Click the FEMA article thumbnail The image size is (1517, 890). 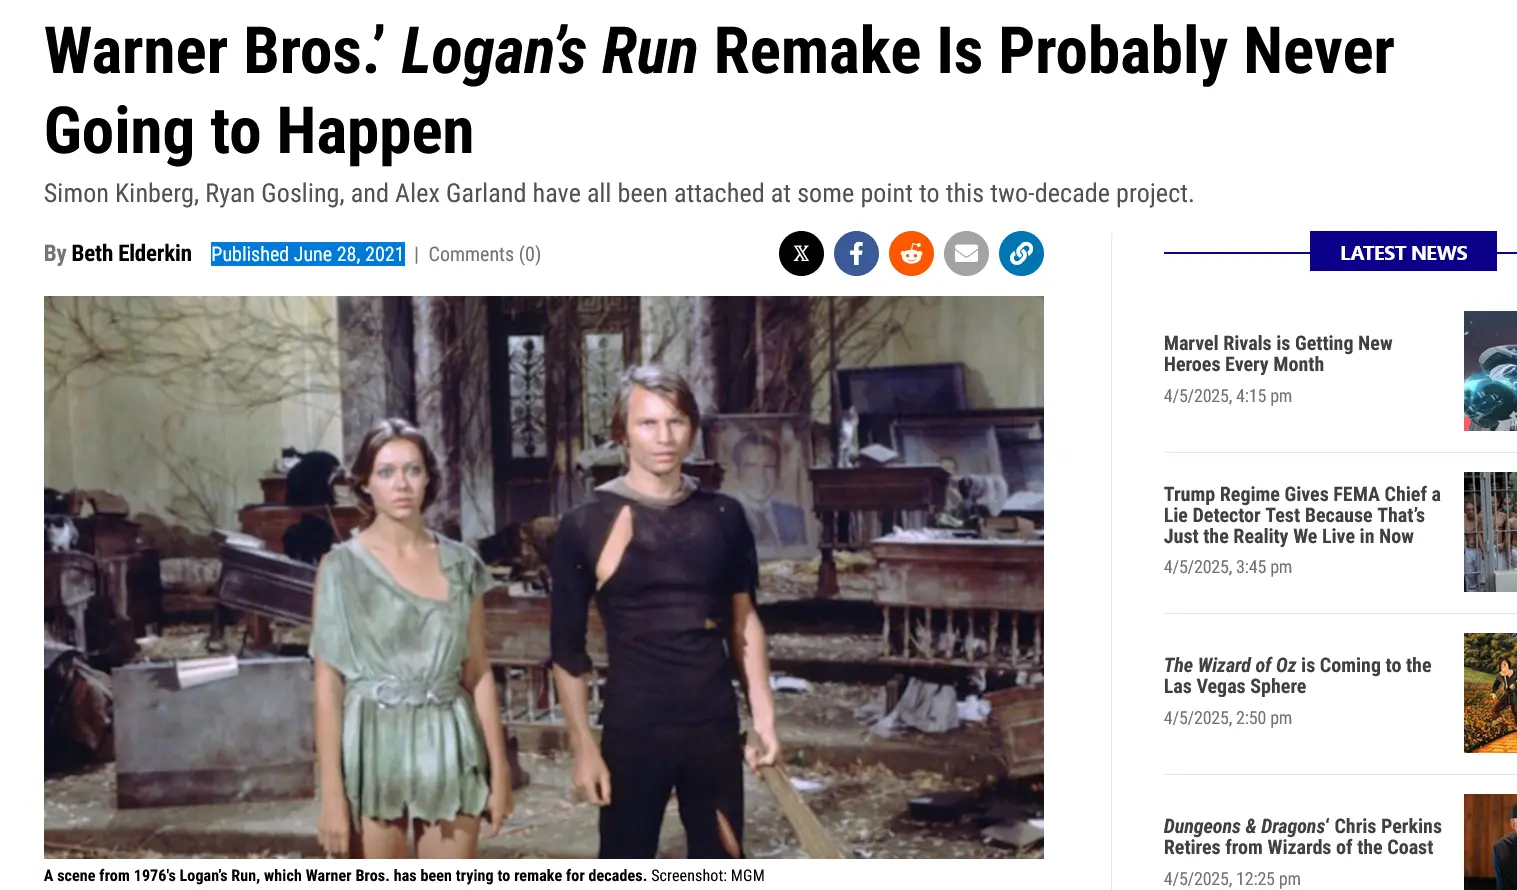1490,532
